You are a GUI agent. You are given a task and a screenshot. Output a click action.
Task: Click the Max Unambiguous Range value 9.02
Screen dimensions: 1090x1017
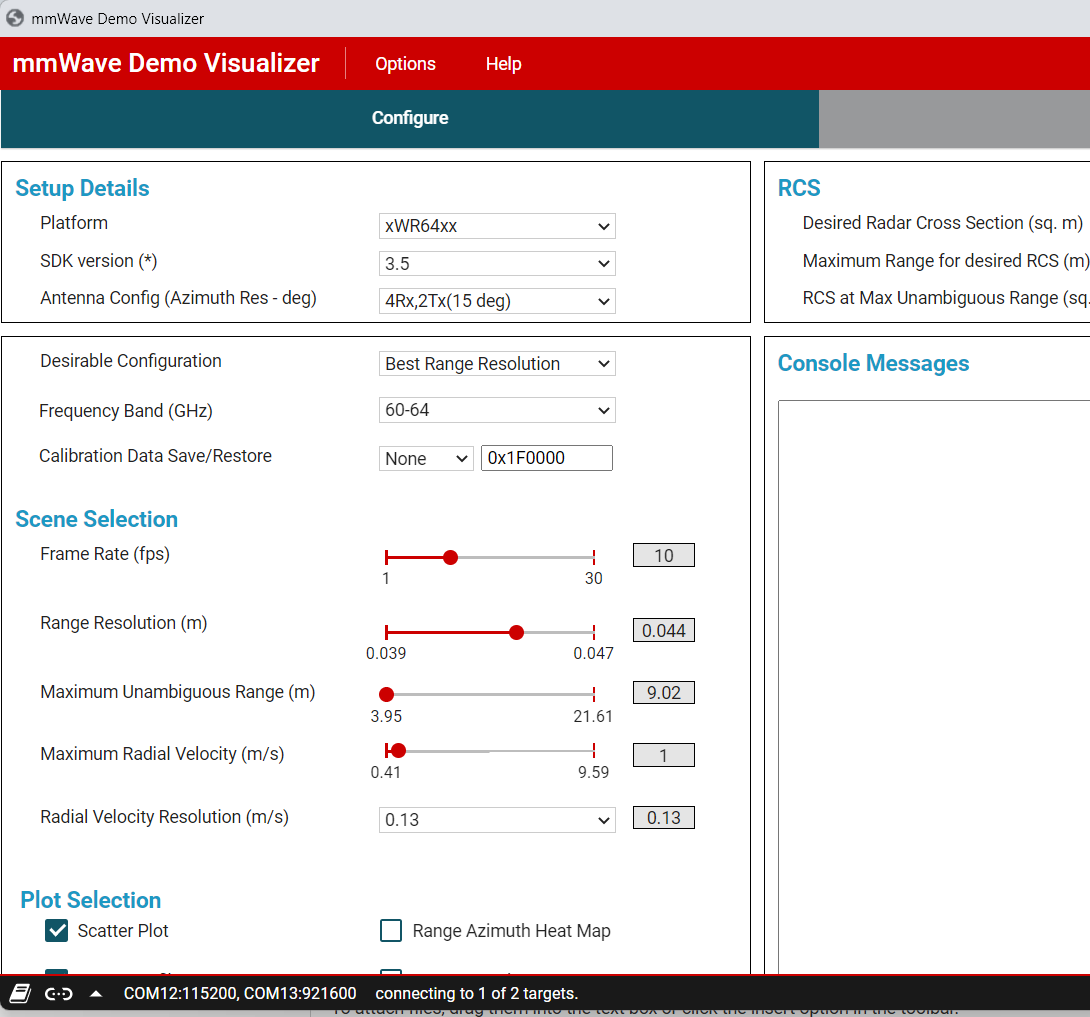tap(663, 692)
